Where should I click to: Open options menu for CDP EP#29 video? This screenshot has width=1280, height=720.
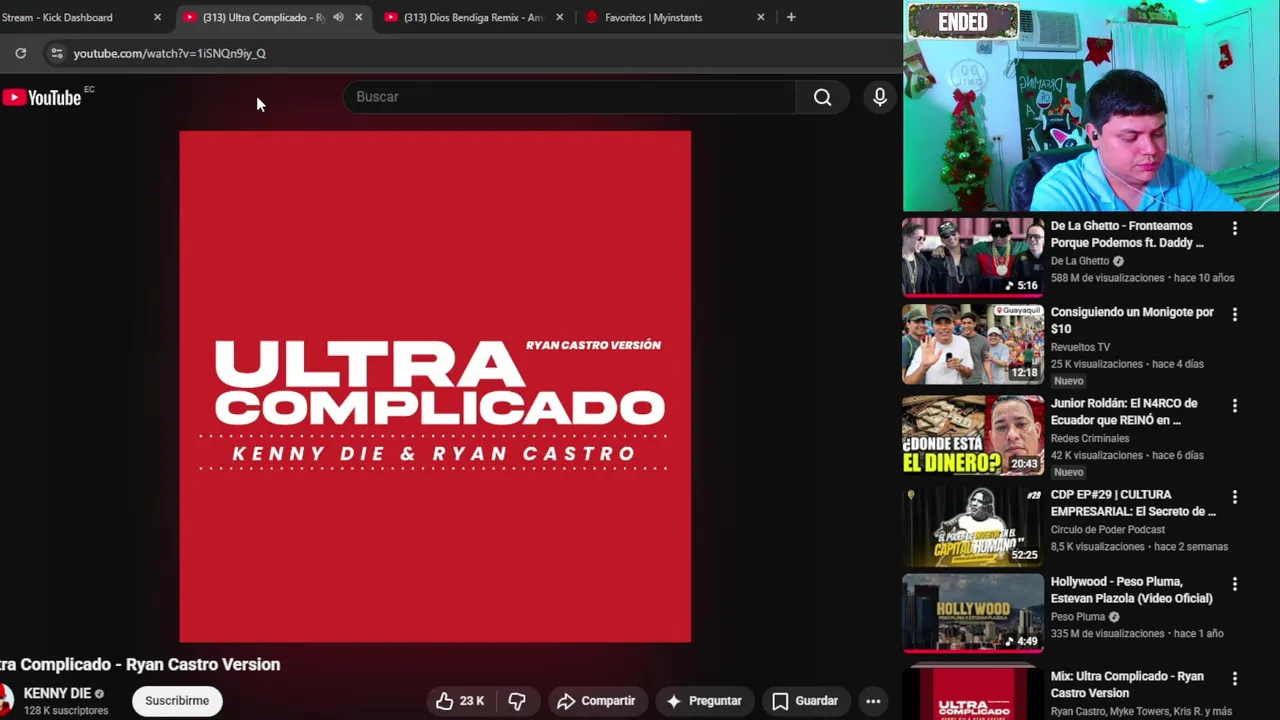(1235, 496)
